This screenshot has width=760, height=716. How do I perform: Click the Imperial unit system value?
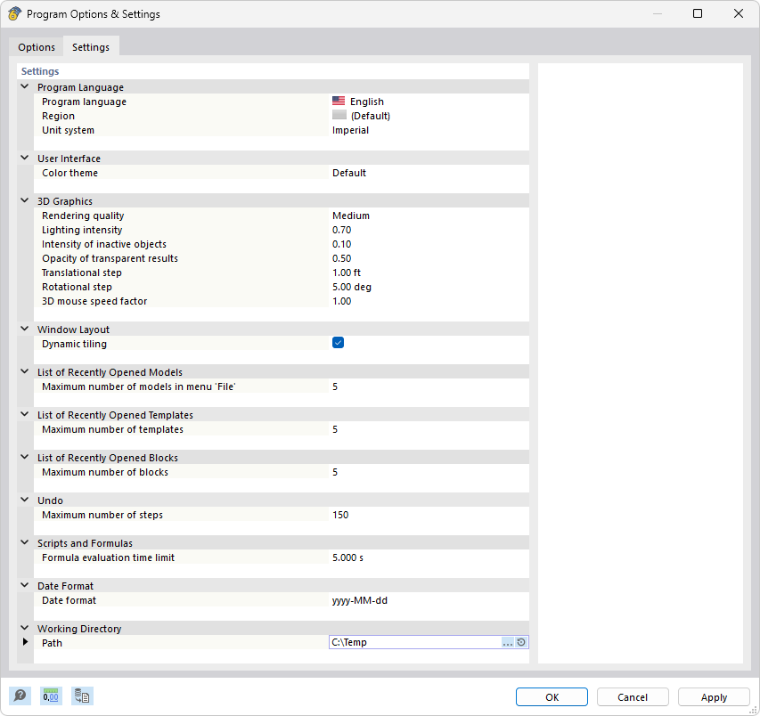click(x=350, y=130)
